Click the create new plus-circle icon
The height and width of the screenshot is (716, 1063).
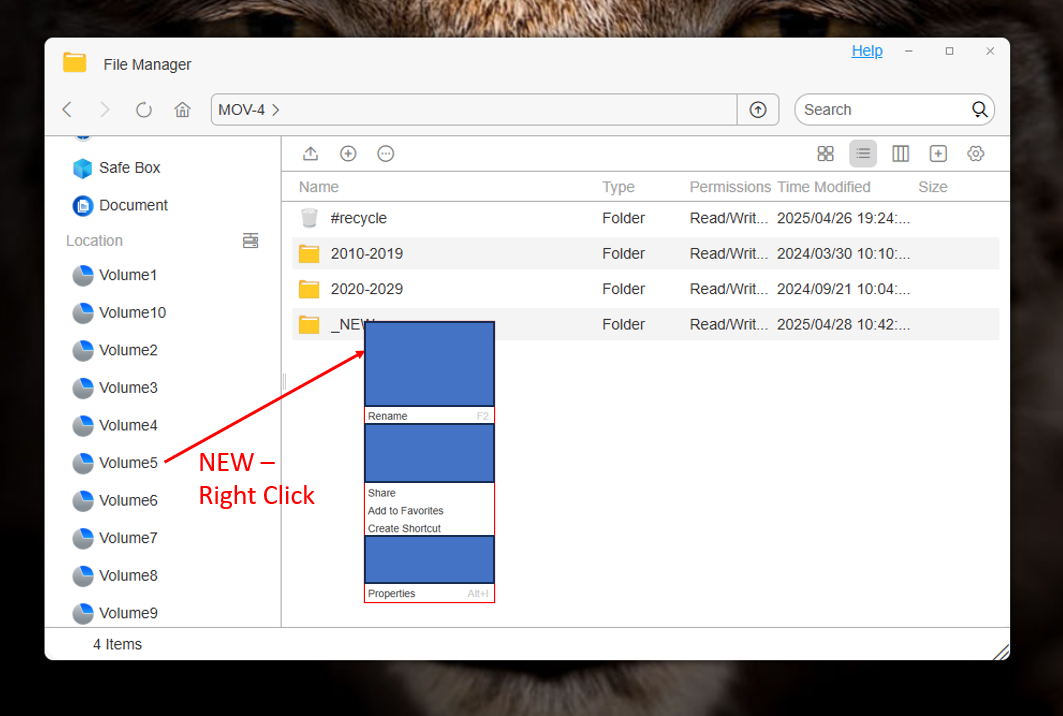point(348,154)
